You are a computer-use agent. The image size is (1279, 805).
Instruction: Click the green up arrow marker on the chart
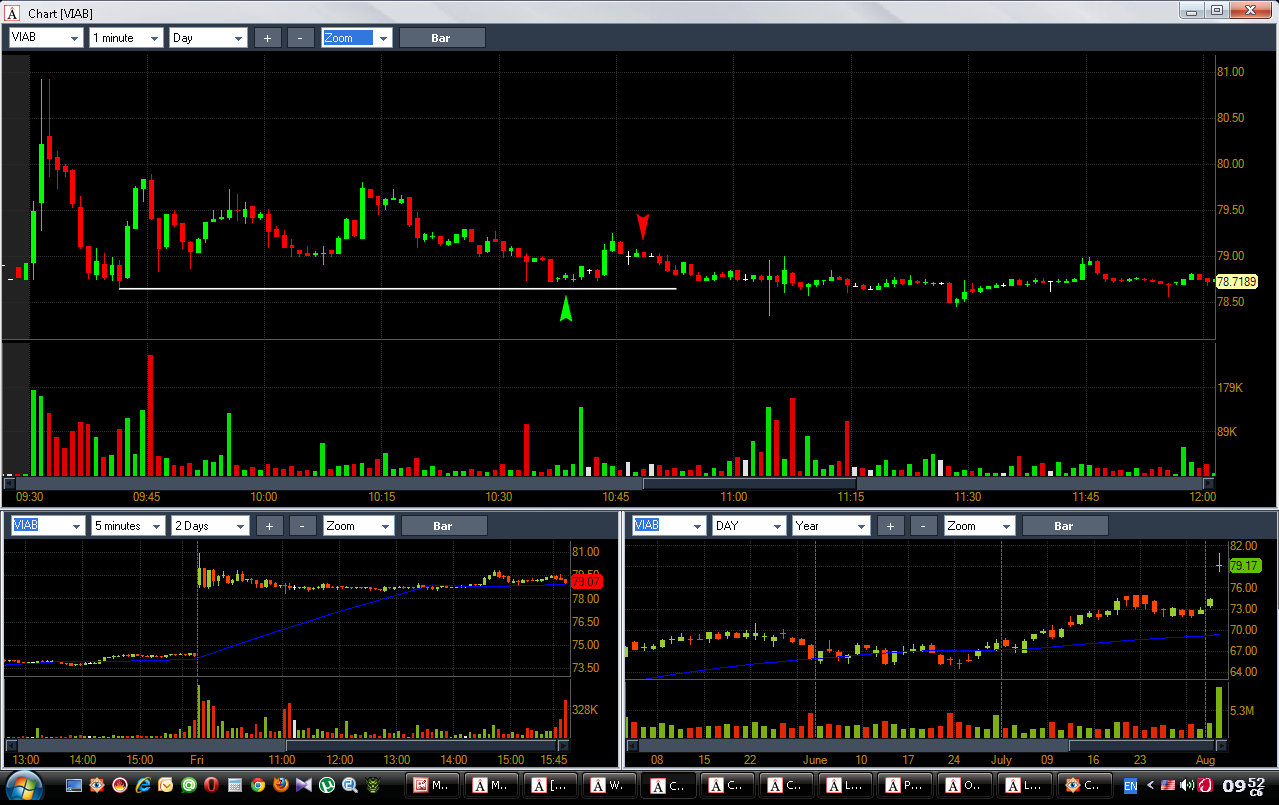[x=566, y=309]
